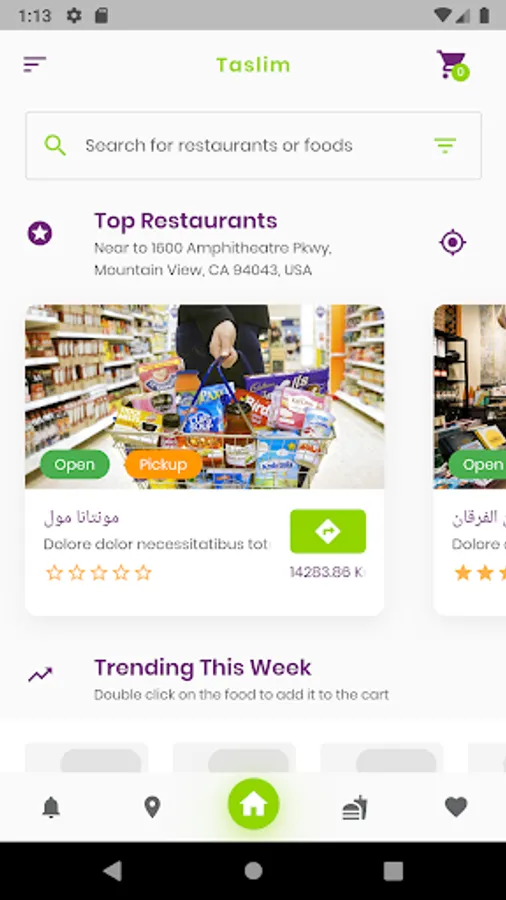Open the map pin tab
Viewport: 506px width, 900px height.
[x=152, y=808]
